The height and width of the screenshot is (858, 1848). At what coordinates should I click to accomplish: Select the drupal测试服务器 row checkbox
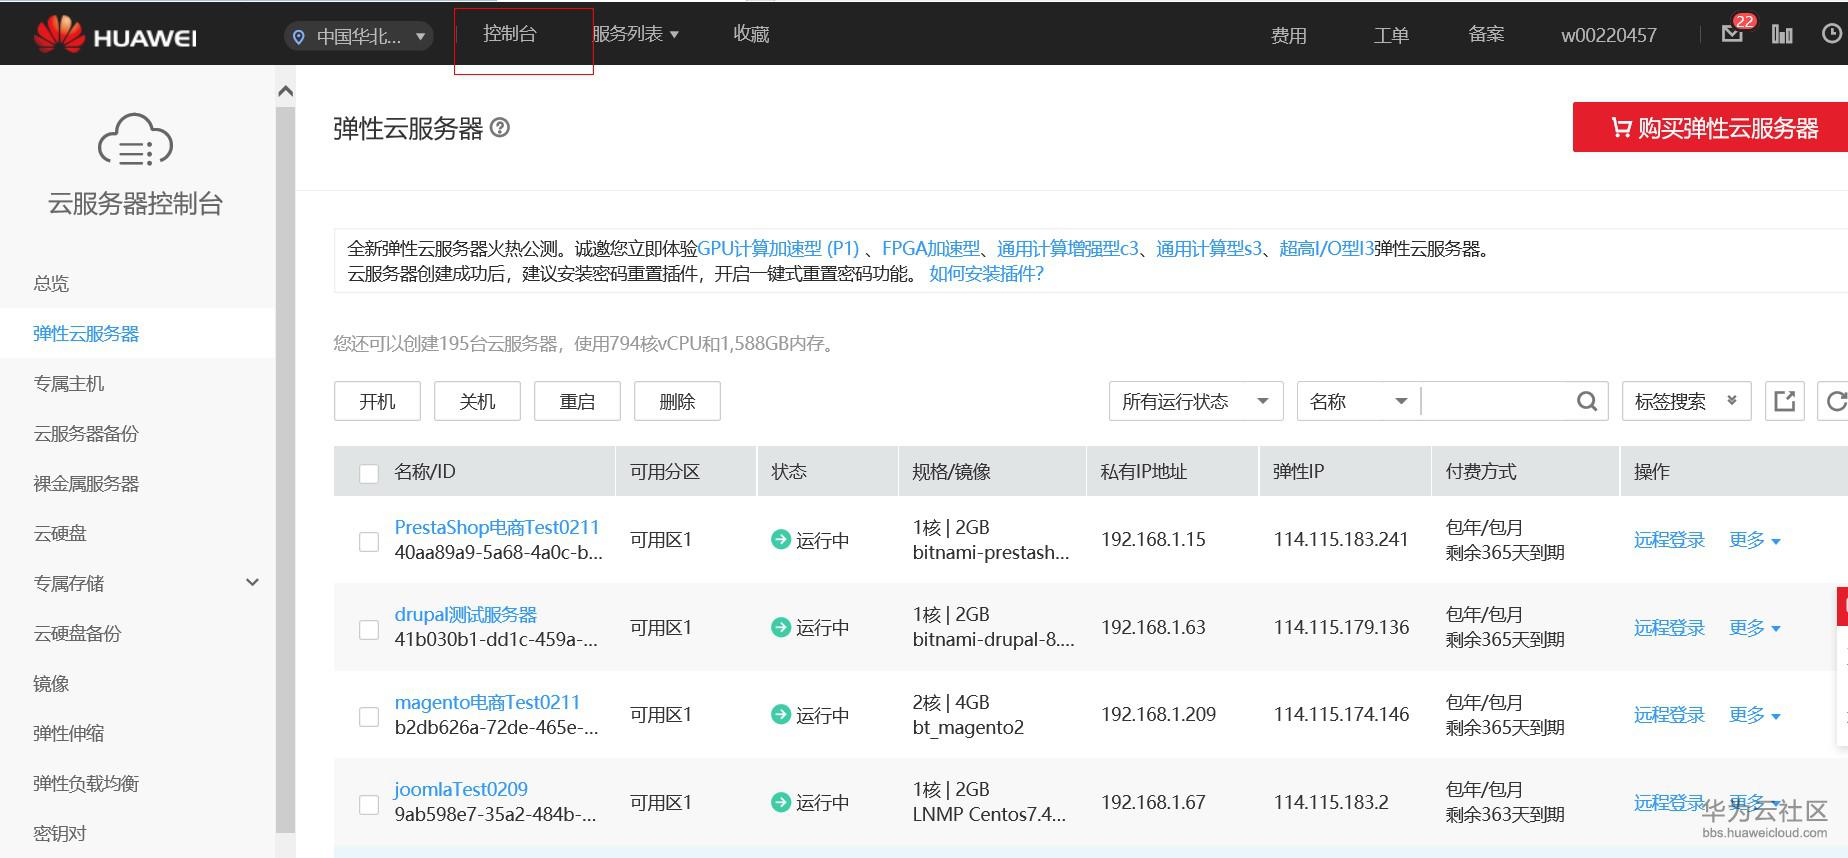(x=369, y=629)
